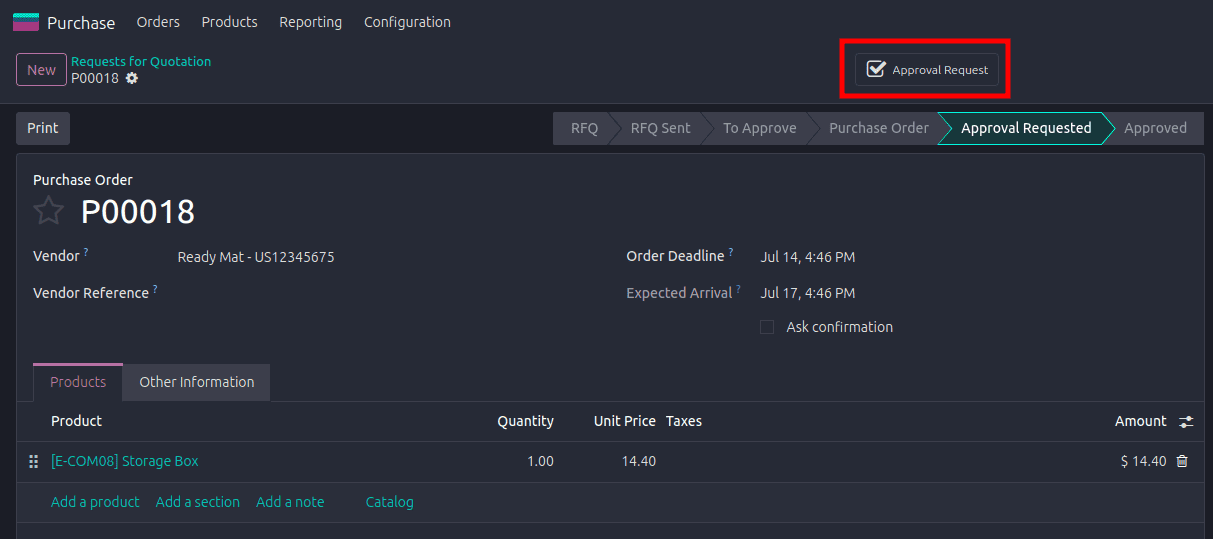This screenshot has height=539, width=1213.
Task: Switch to the Other Information tab
Action: click(196, 382)
